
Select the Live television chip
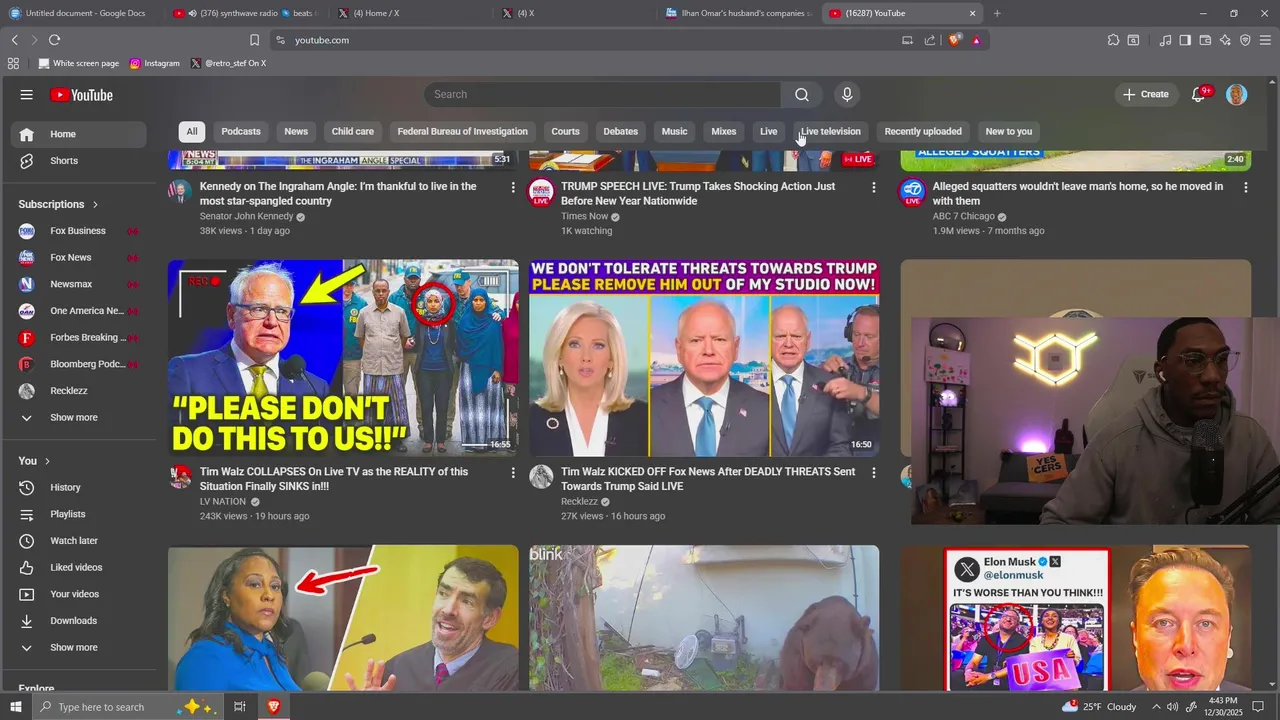point(830,131)
